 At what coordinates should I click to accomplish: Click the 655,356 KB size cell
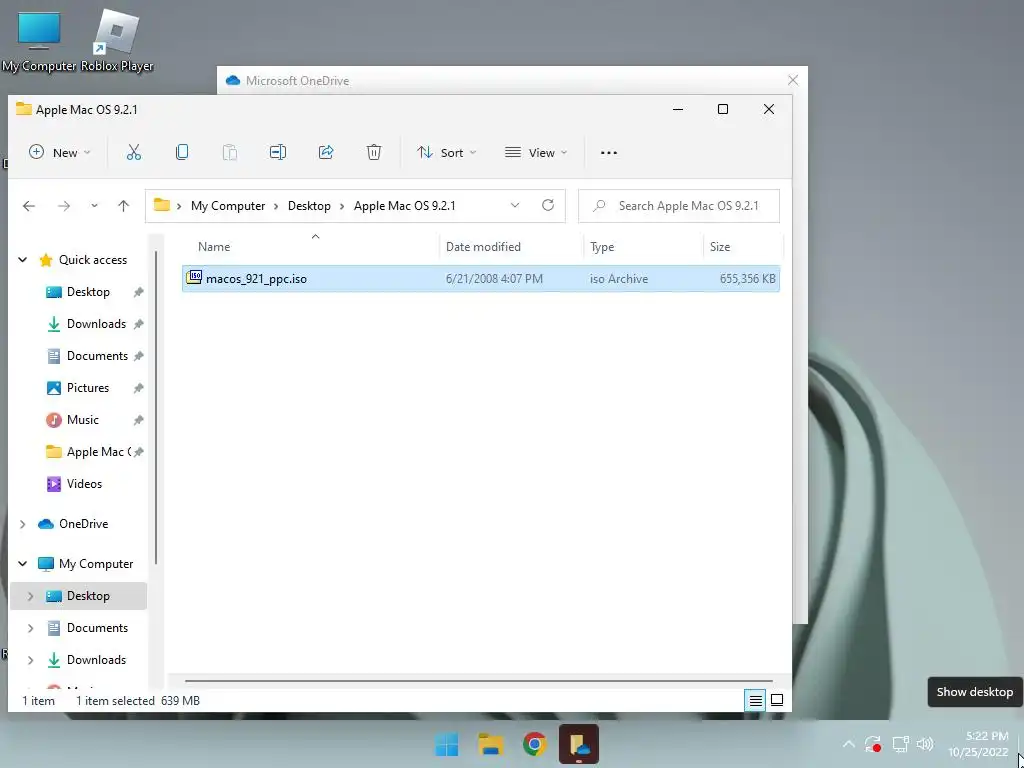click(747, 279)
